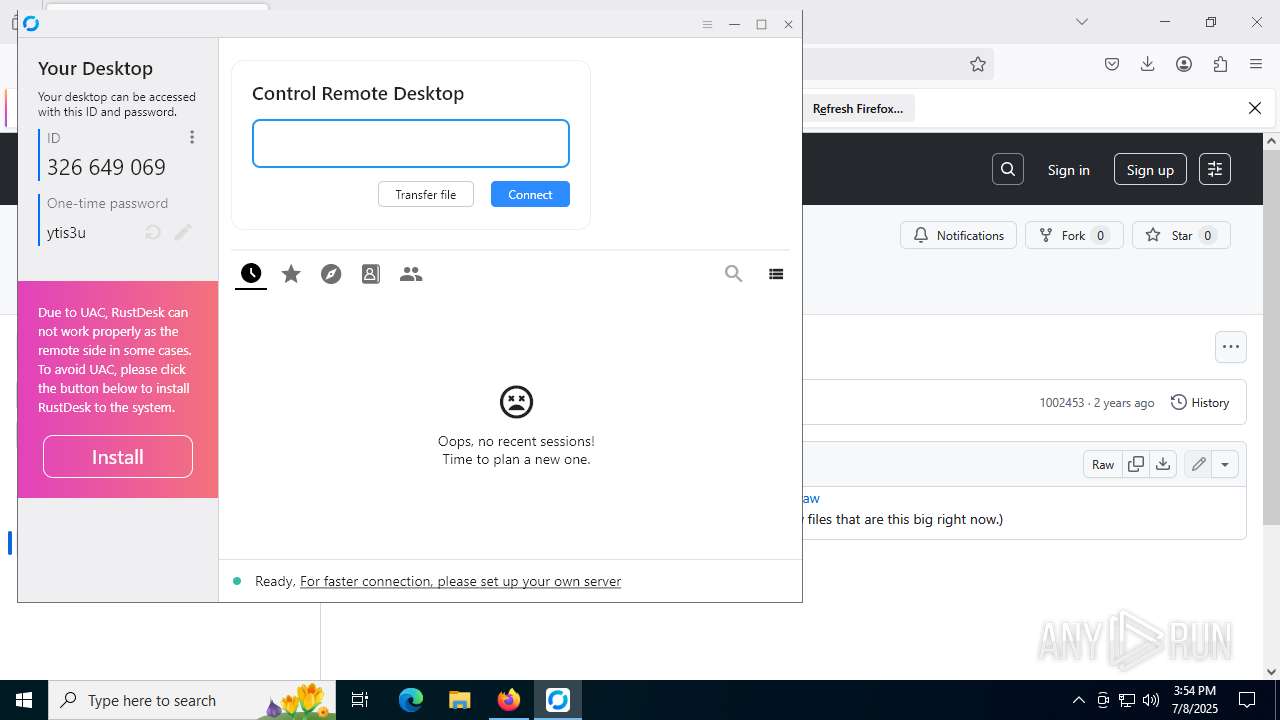Switch to Firefox on taskbar
The height and width of the screenshot is (720, 1280).
(509, 700)
